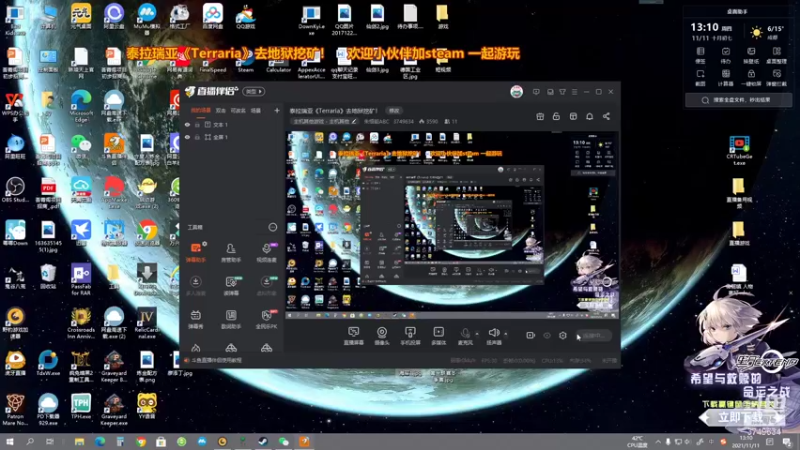
Task: Open the 歌词助手 tool
Action: click(231, 319)
